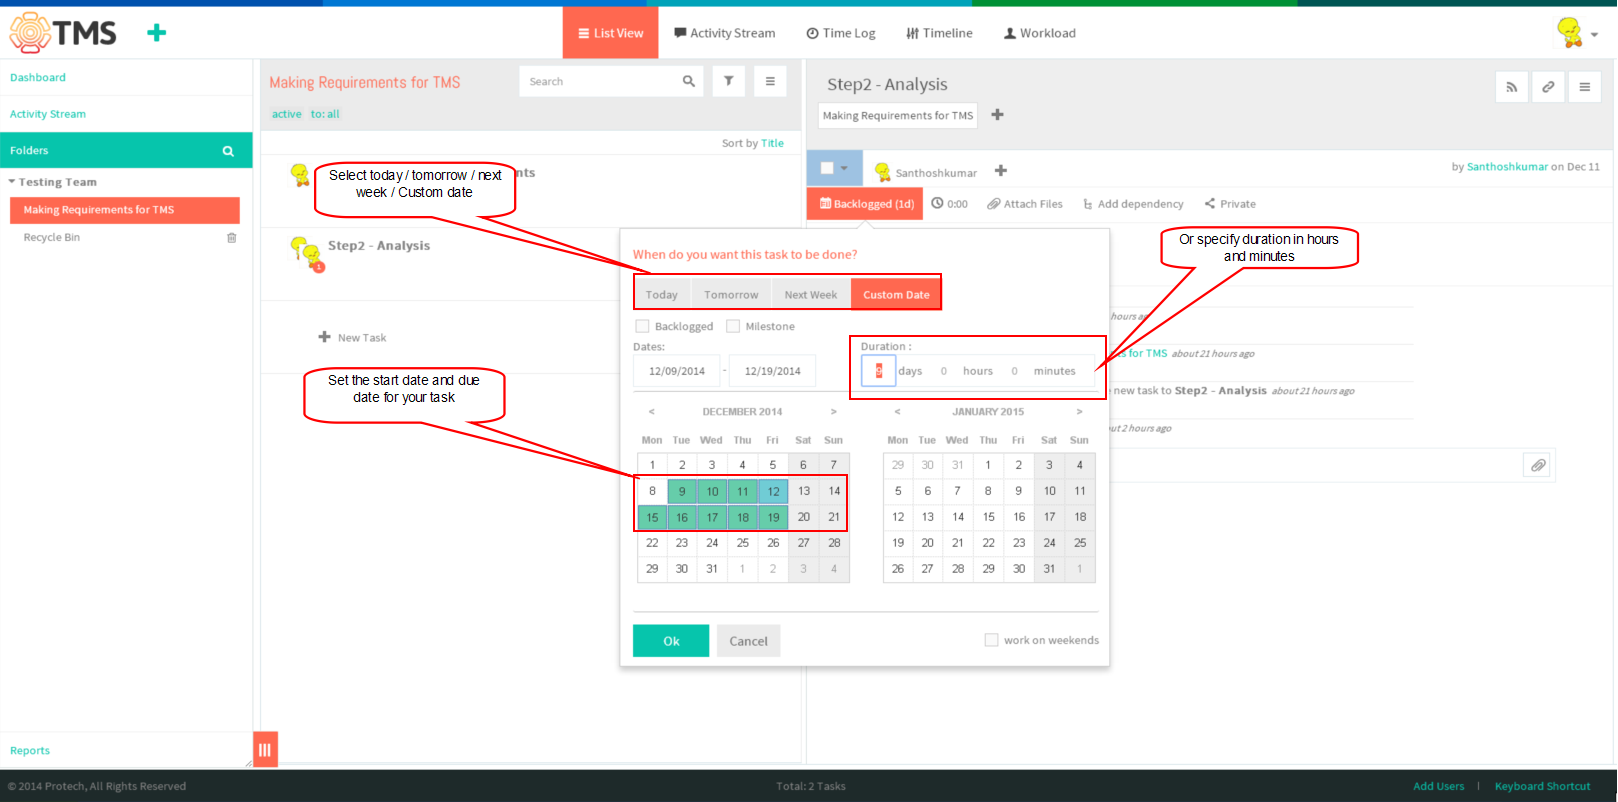This screenshot has width=1618, height=802.
Task: Open the Time Log tab
Action: click(841, 33)
